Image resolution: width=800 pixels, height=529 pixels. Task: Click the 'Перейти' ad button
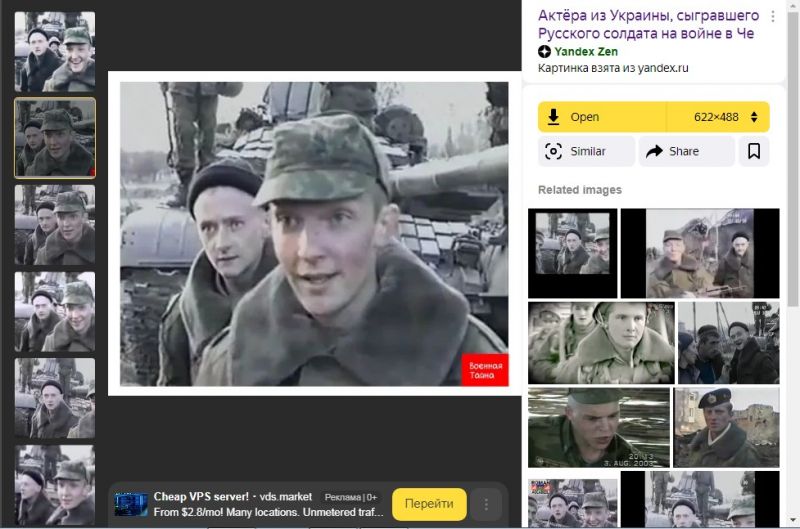429,504
